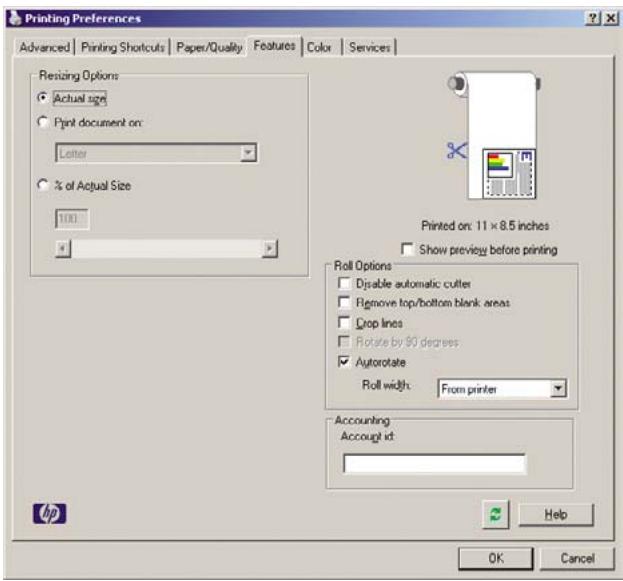Click the 'Printed on: 11 x 8.5 inches' text
The image size is (623, 581).
[x=485, y=226]
